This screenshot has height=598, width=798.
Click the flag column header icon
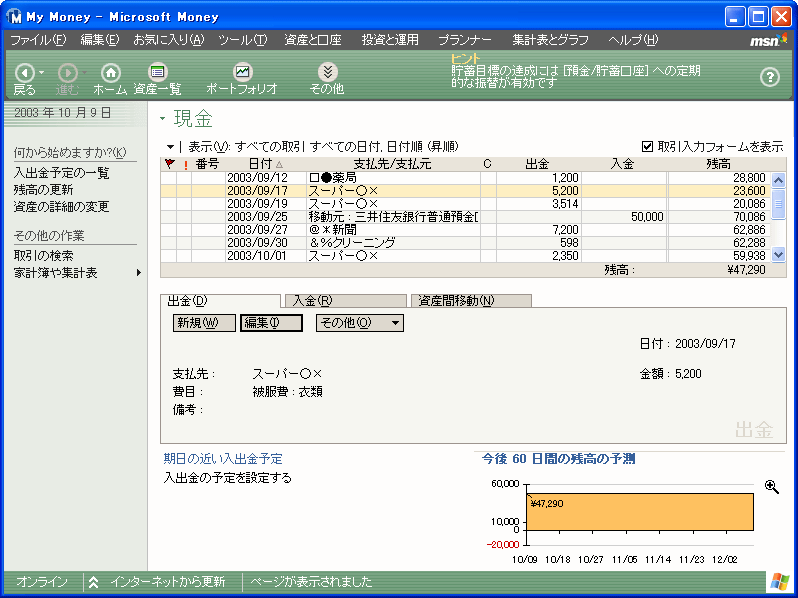pyautogui.click(x=169, y=164)
